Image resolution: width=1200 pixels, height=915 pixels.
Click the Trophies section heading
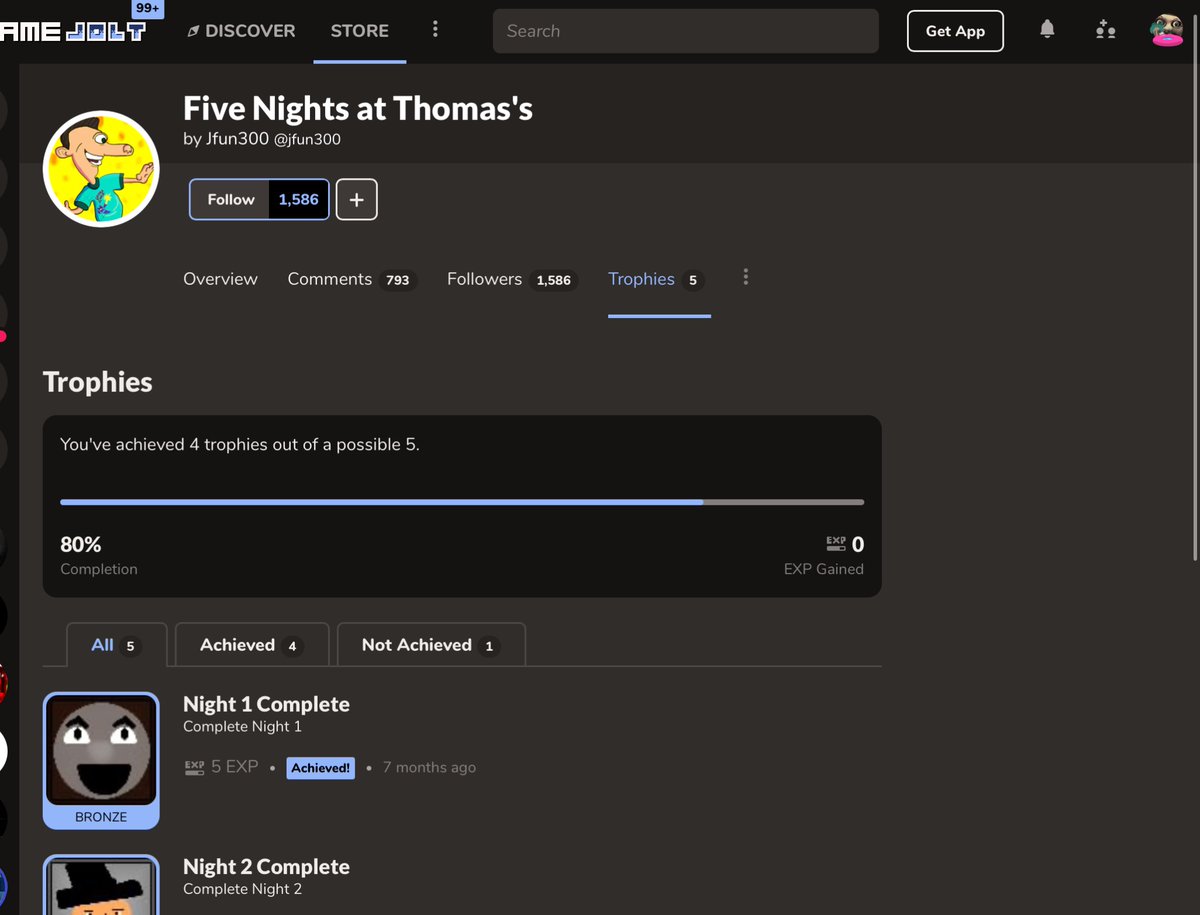point(98,382)
